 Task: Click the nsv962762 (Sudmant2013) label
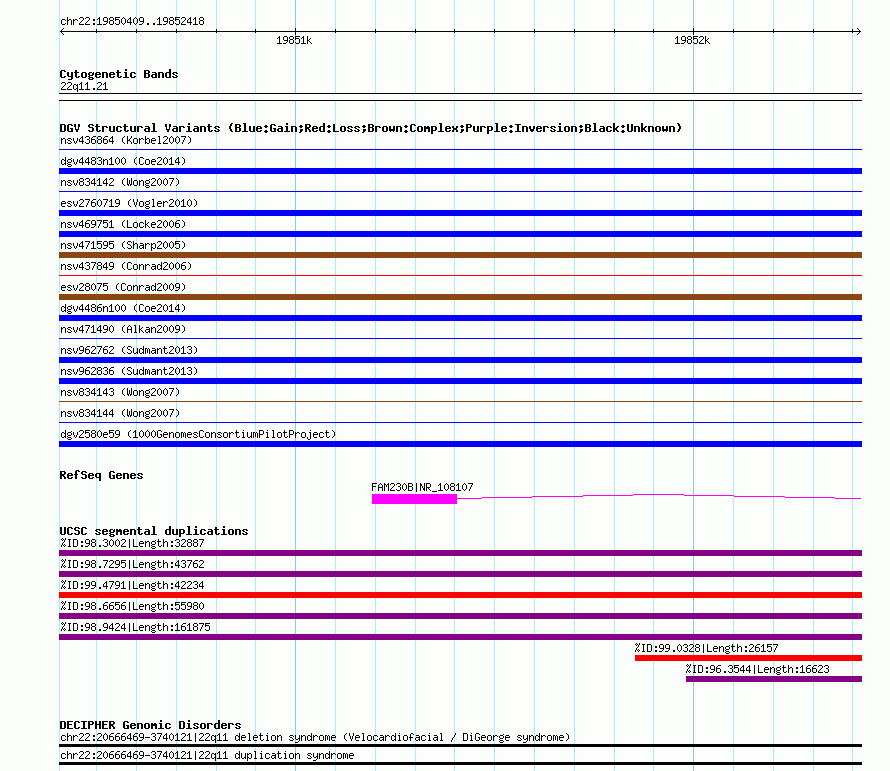tap(129, 350)
